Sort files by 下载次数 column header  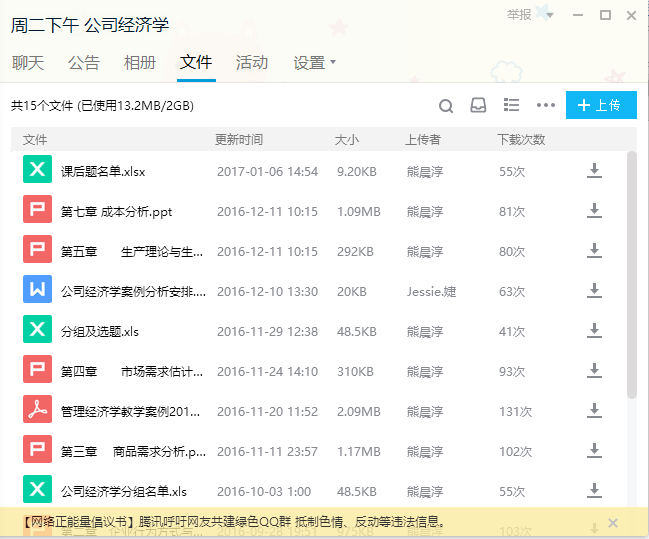521,140
